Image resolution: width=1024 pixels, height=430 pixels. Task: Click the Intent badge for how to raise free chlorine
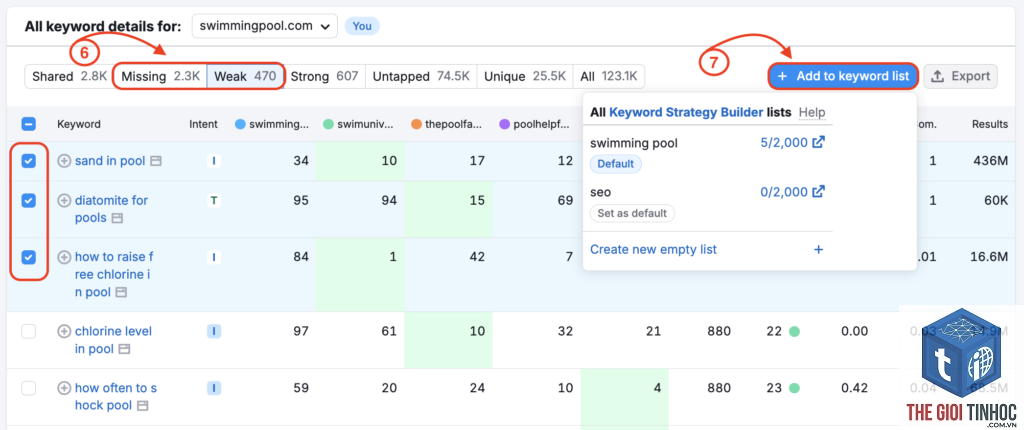pos(214,257)
